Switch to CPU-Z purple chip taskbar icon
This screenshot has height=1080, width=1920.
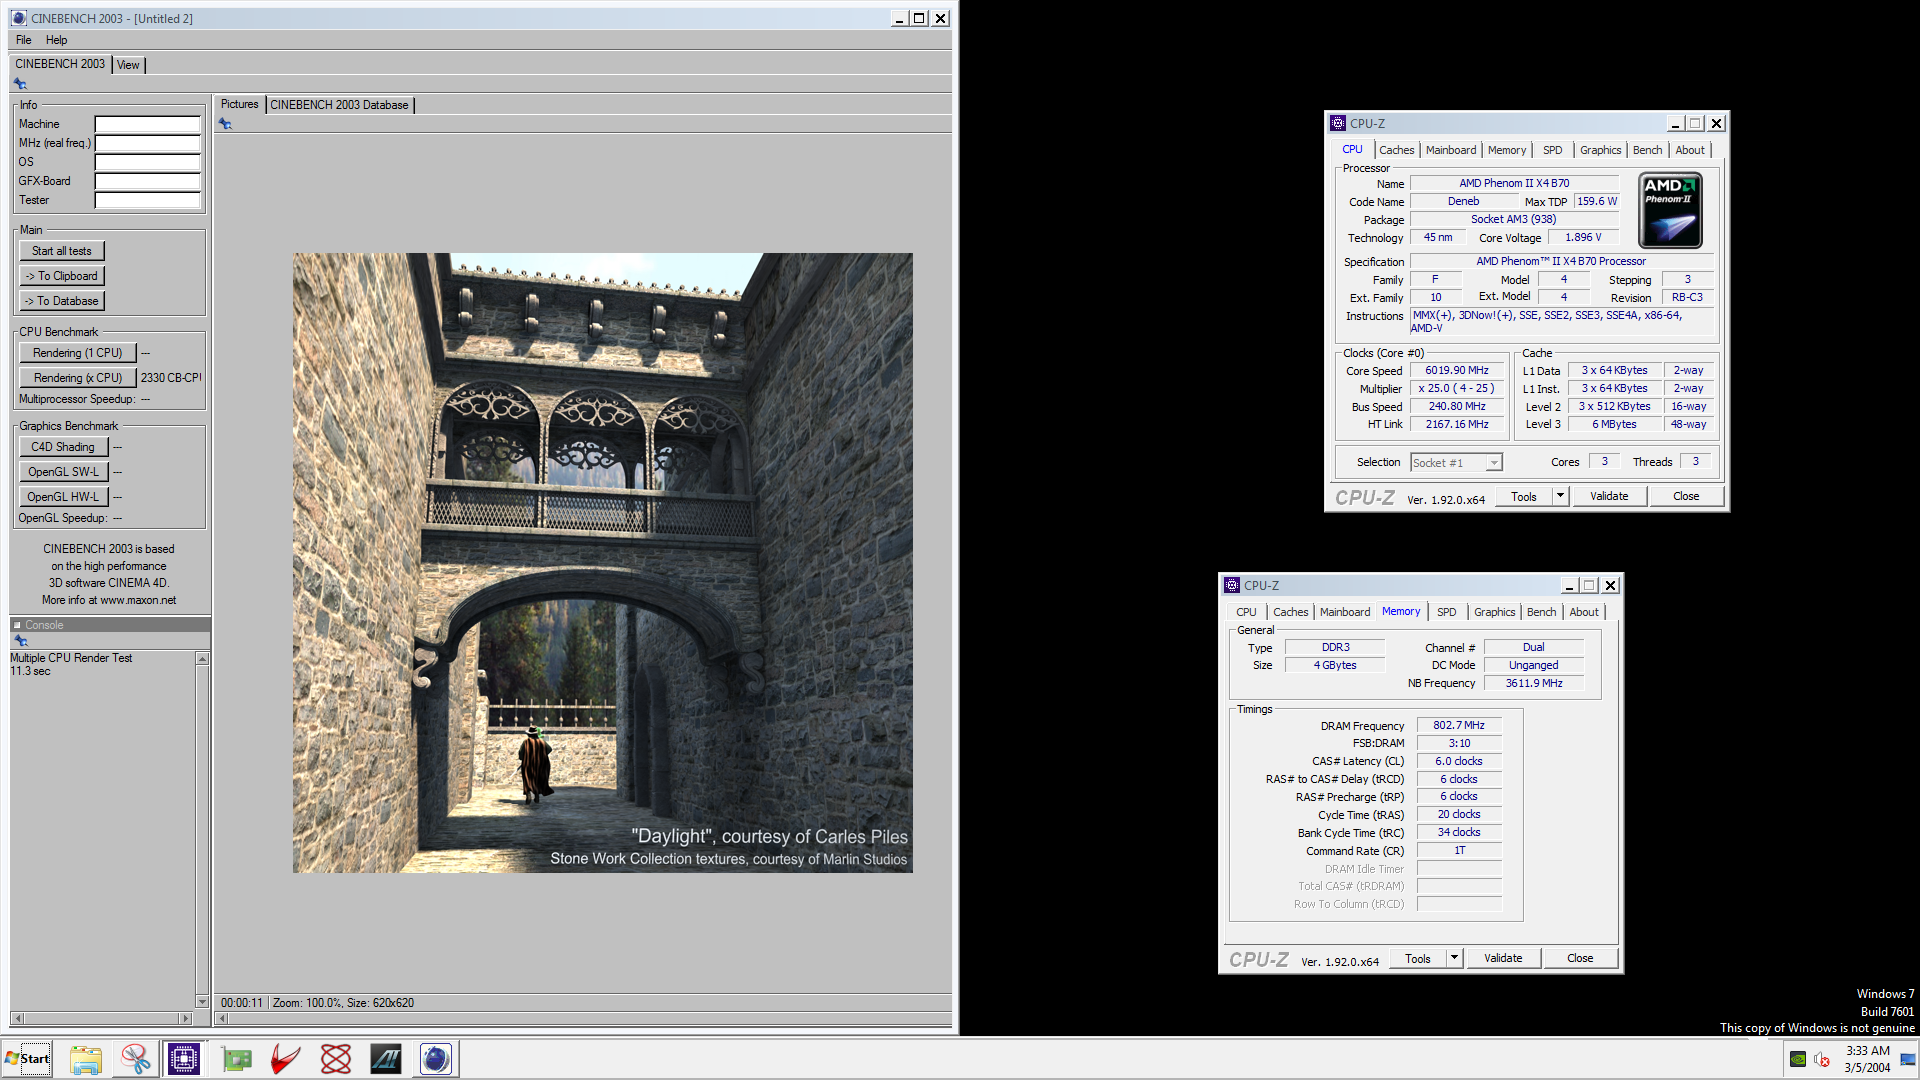coord(184,1059)
